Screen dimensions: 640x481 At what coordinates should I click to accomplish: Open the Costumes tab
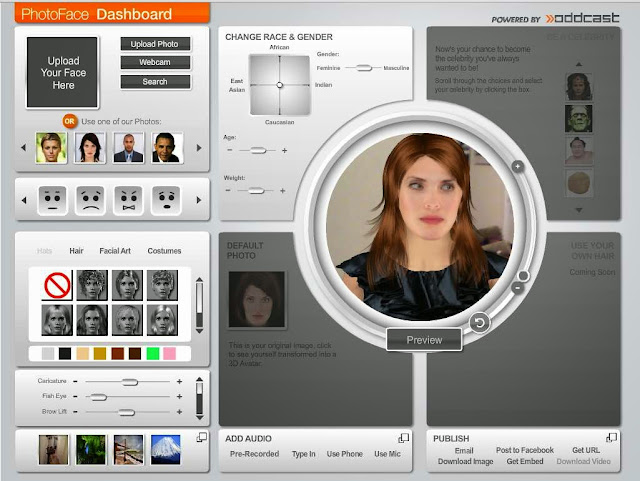tap(164, 251)
